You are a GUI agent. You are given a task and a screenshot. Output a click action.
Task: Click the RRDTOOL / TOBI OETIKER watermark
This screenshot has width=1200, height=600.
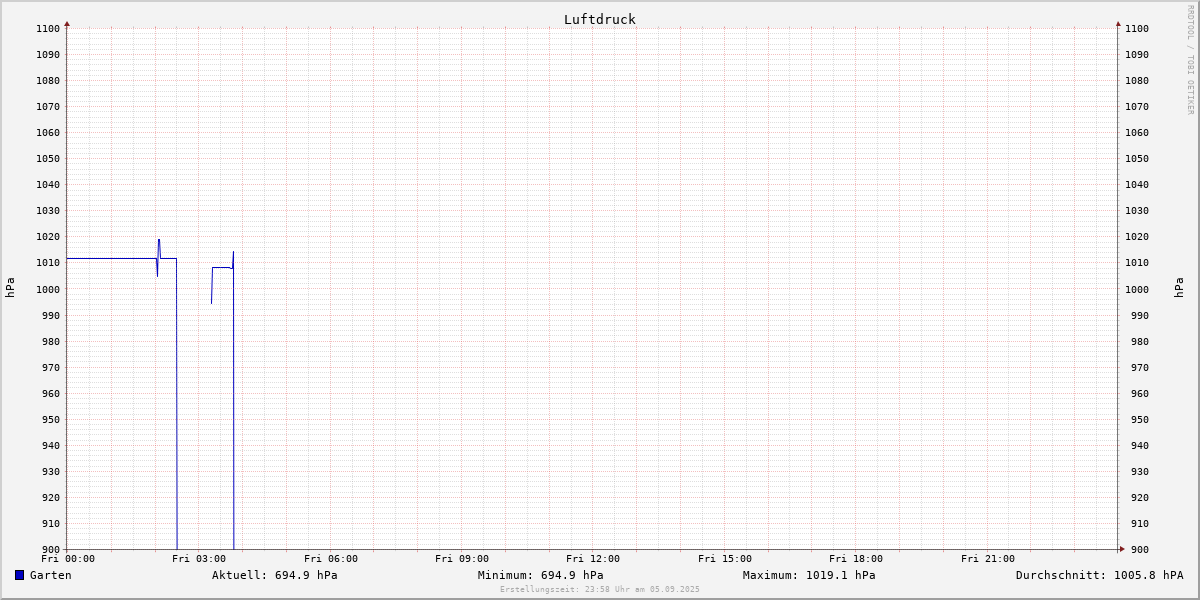click(1190, 60)
